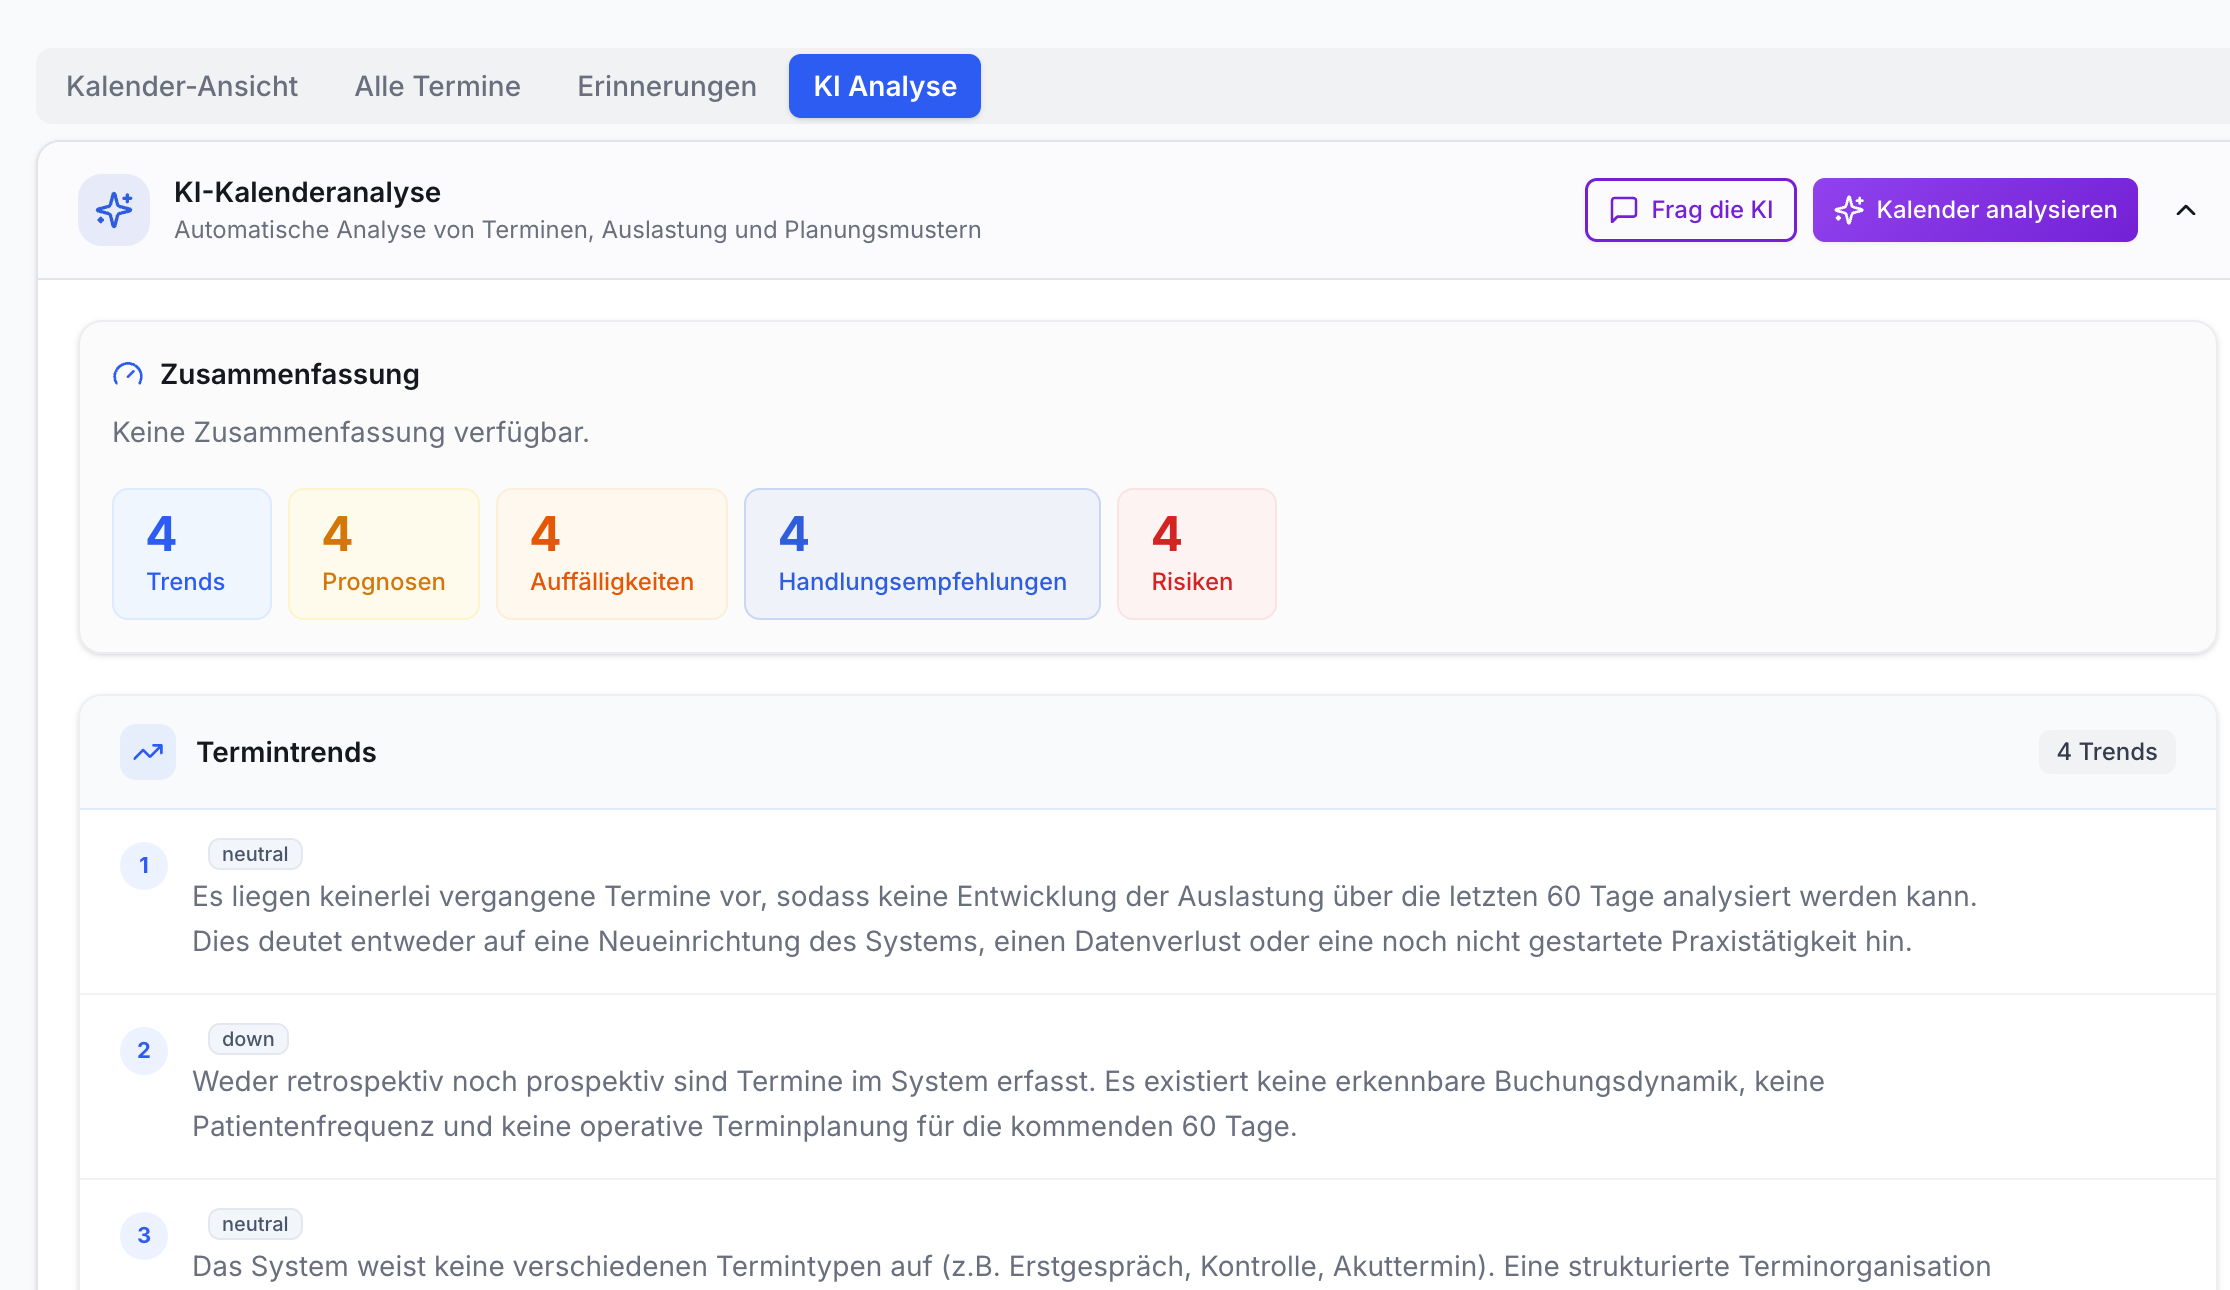
Task: Select the Erinnerungen tab
Action: pyautogui.click(x=667, y=86)
